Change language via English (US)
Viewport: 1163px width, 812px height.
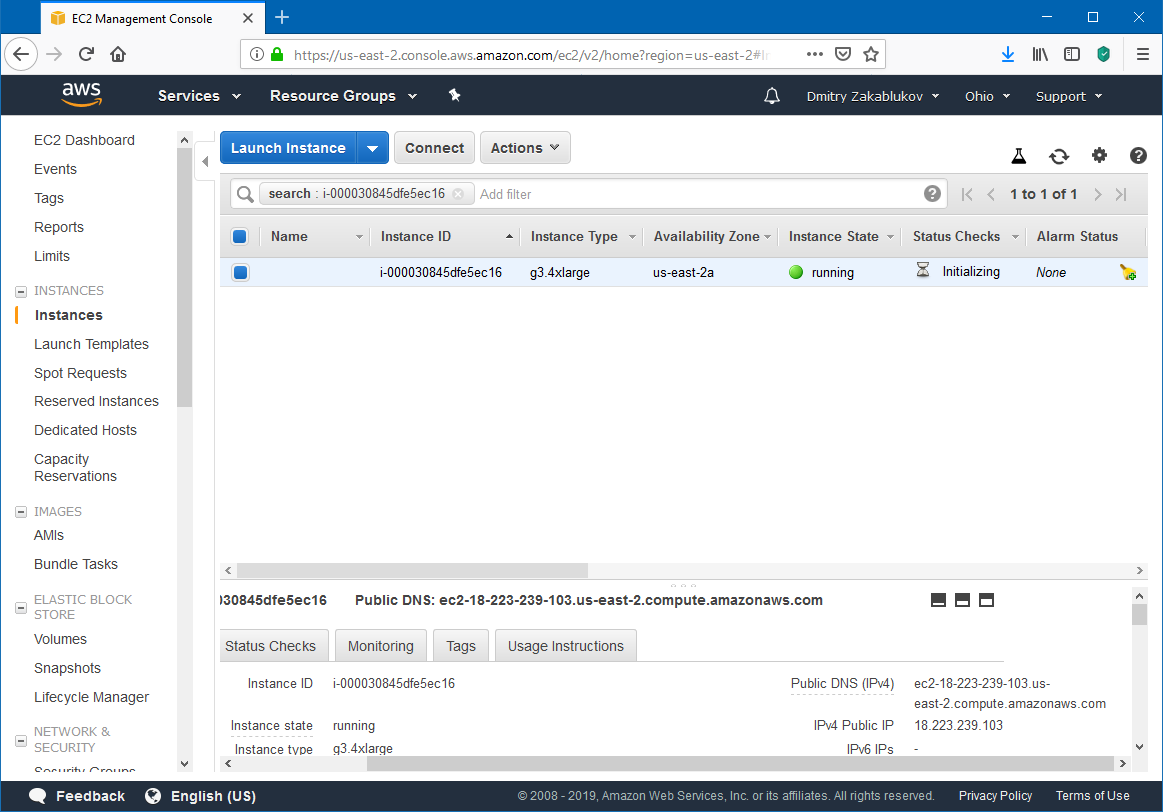coord(200,796)
